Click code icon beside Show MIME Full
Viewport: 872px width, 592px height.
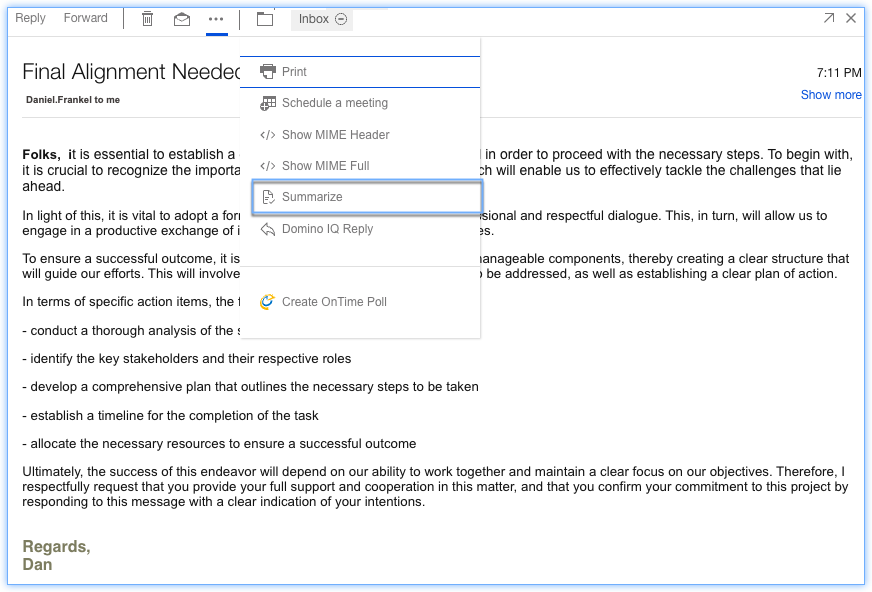pyautogui.click(x=267, y=166)
